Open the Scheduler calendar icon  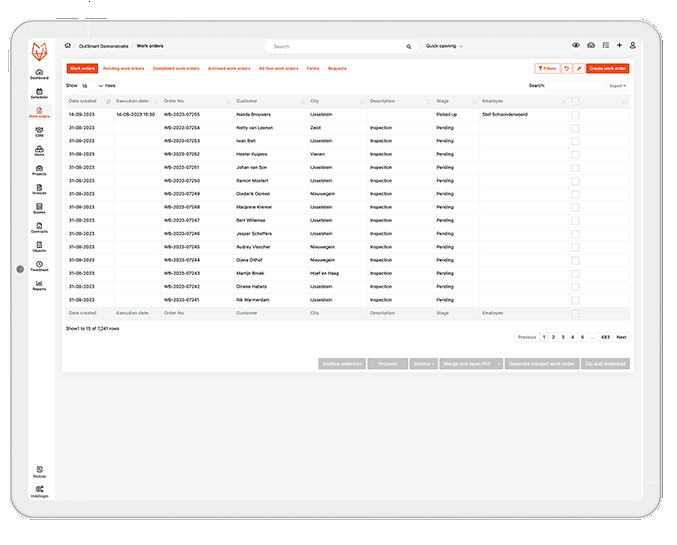click(39, 92)
